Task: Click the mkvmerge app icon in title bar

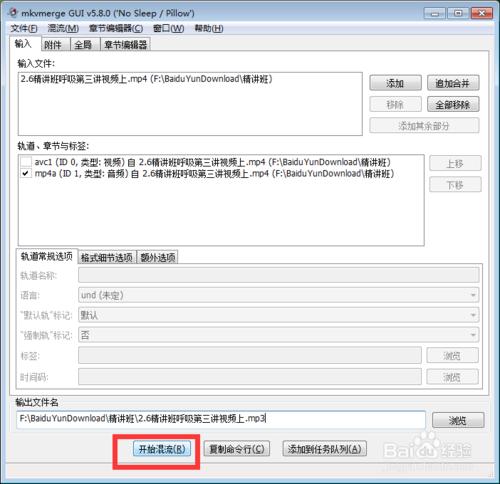Action: pyautogui.click(x=13, y=13)
